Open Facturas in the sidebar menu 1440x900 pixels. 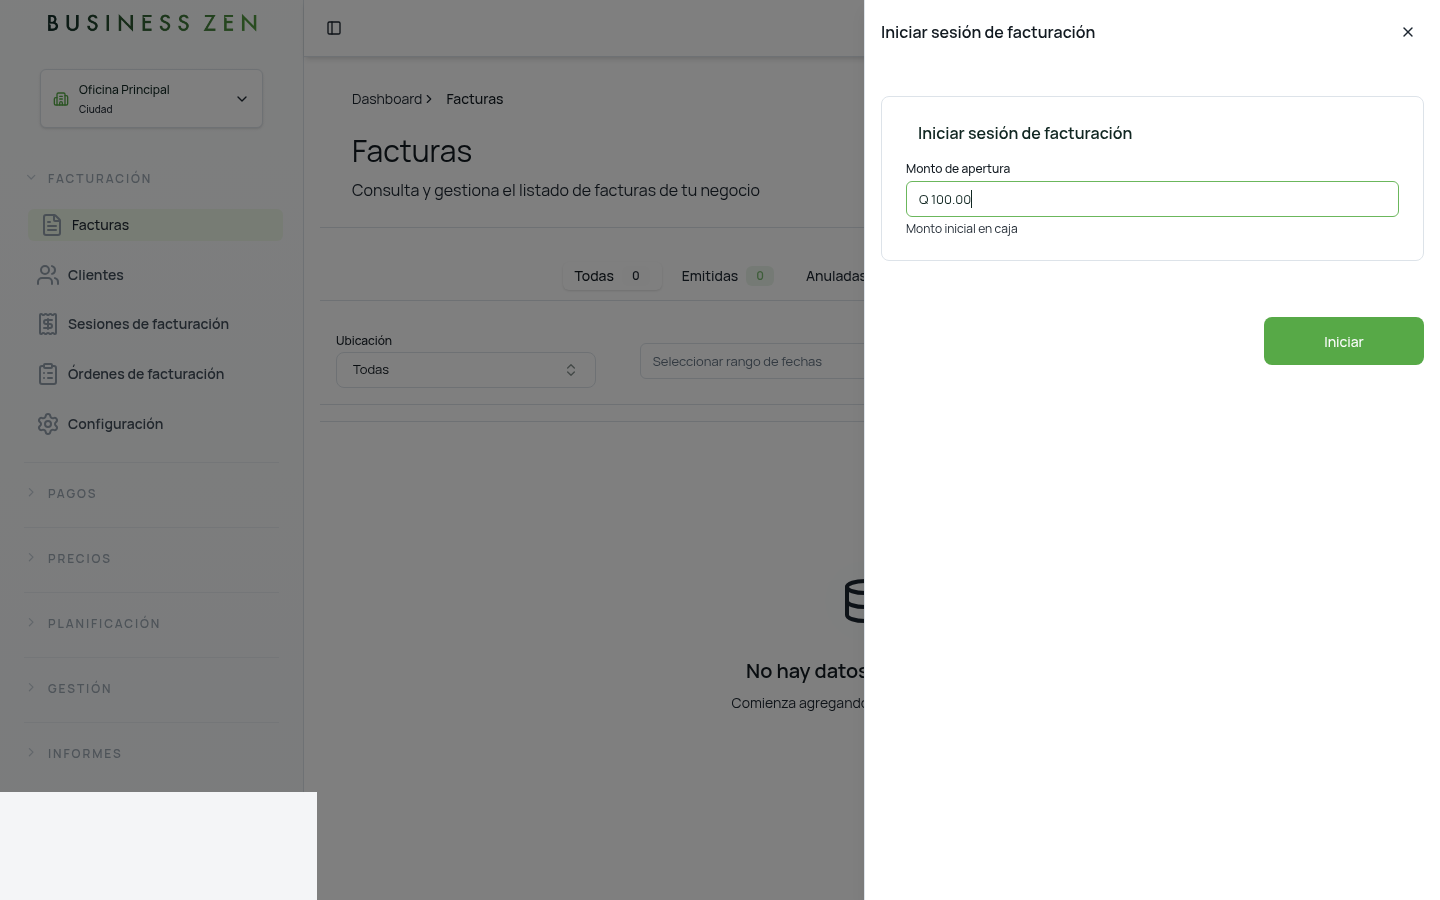tap(155, 225)
